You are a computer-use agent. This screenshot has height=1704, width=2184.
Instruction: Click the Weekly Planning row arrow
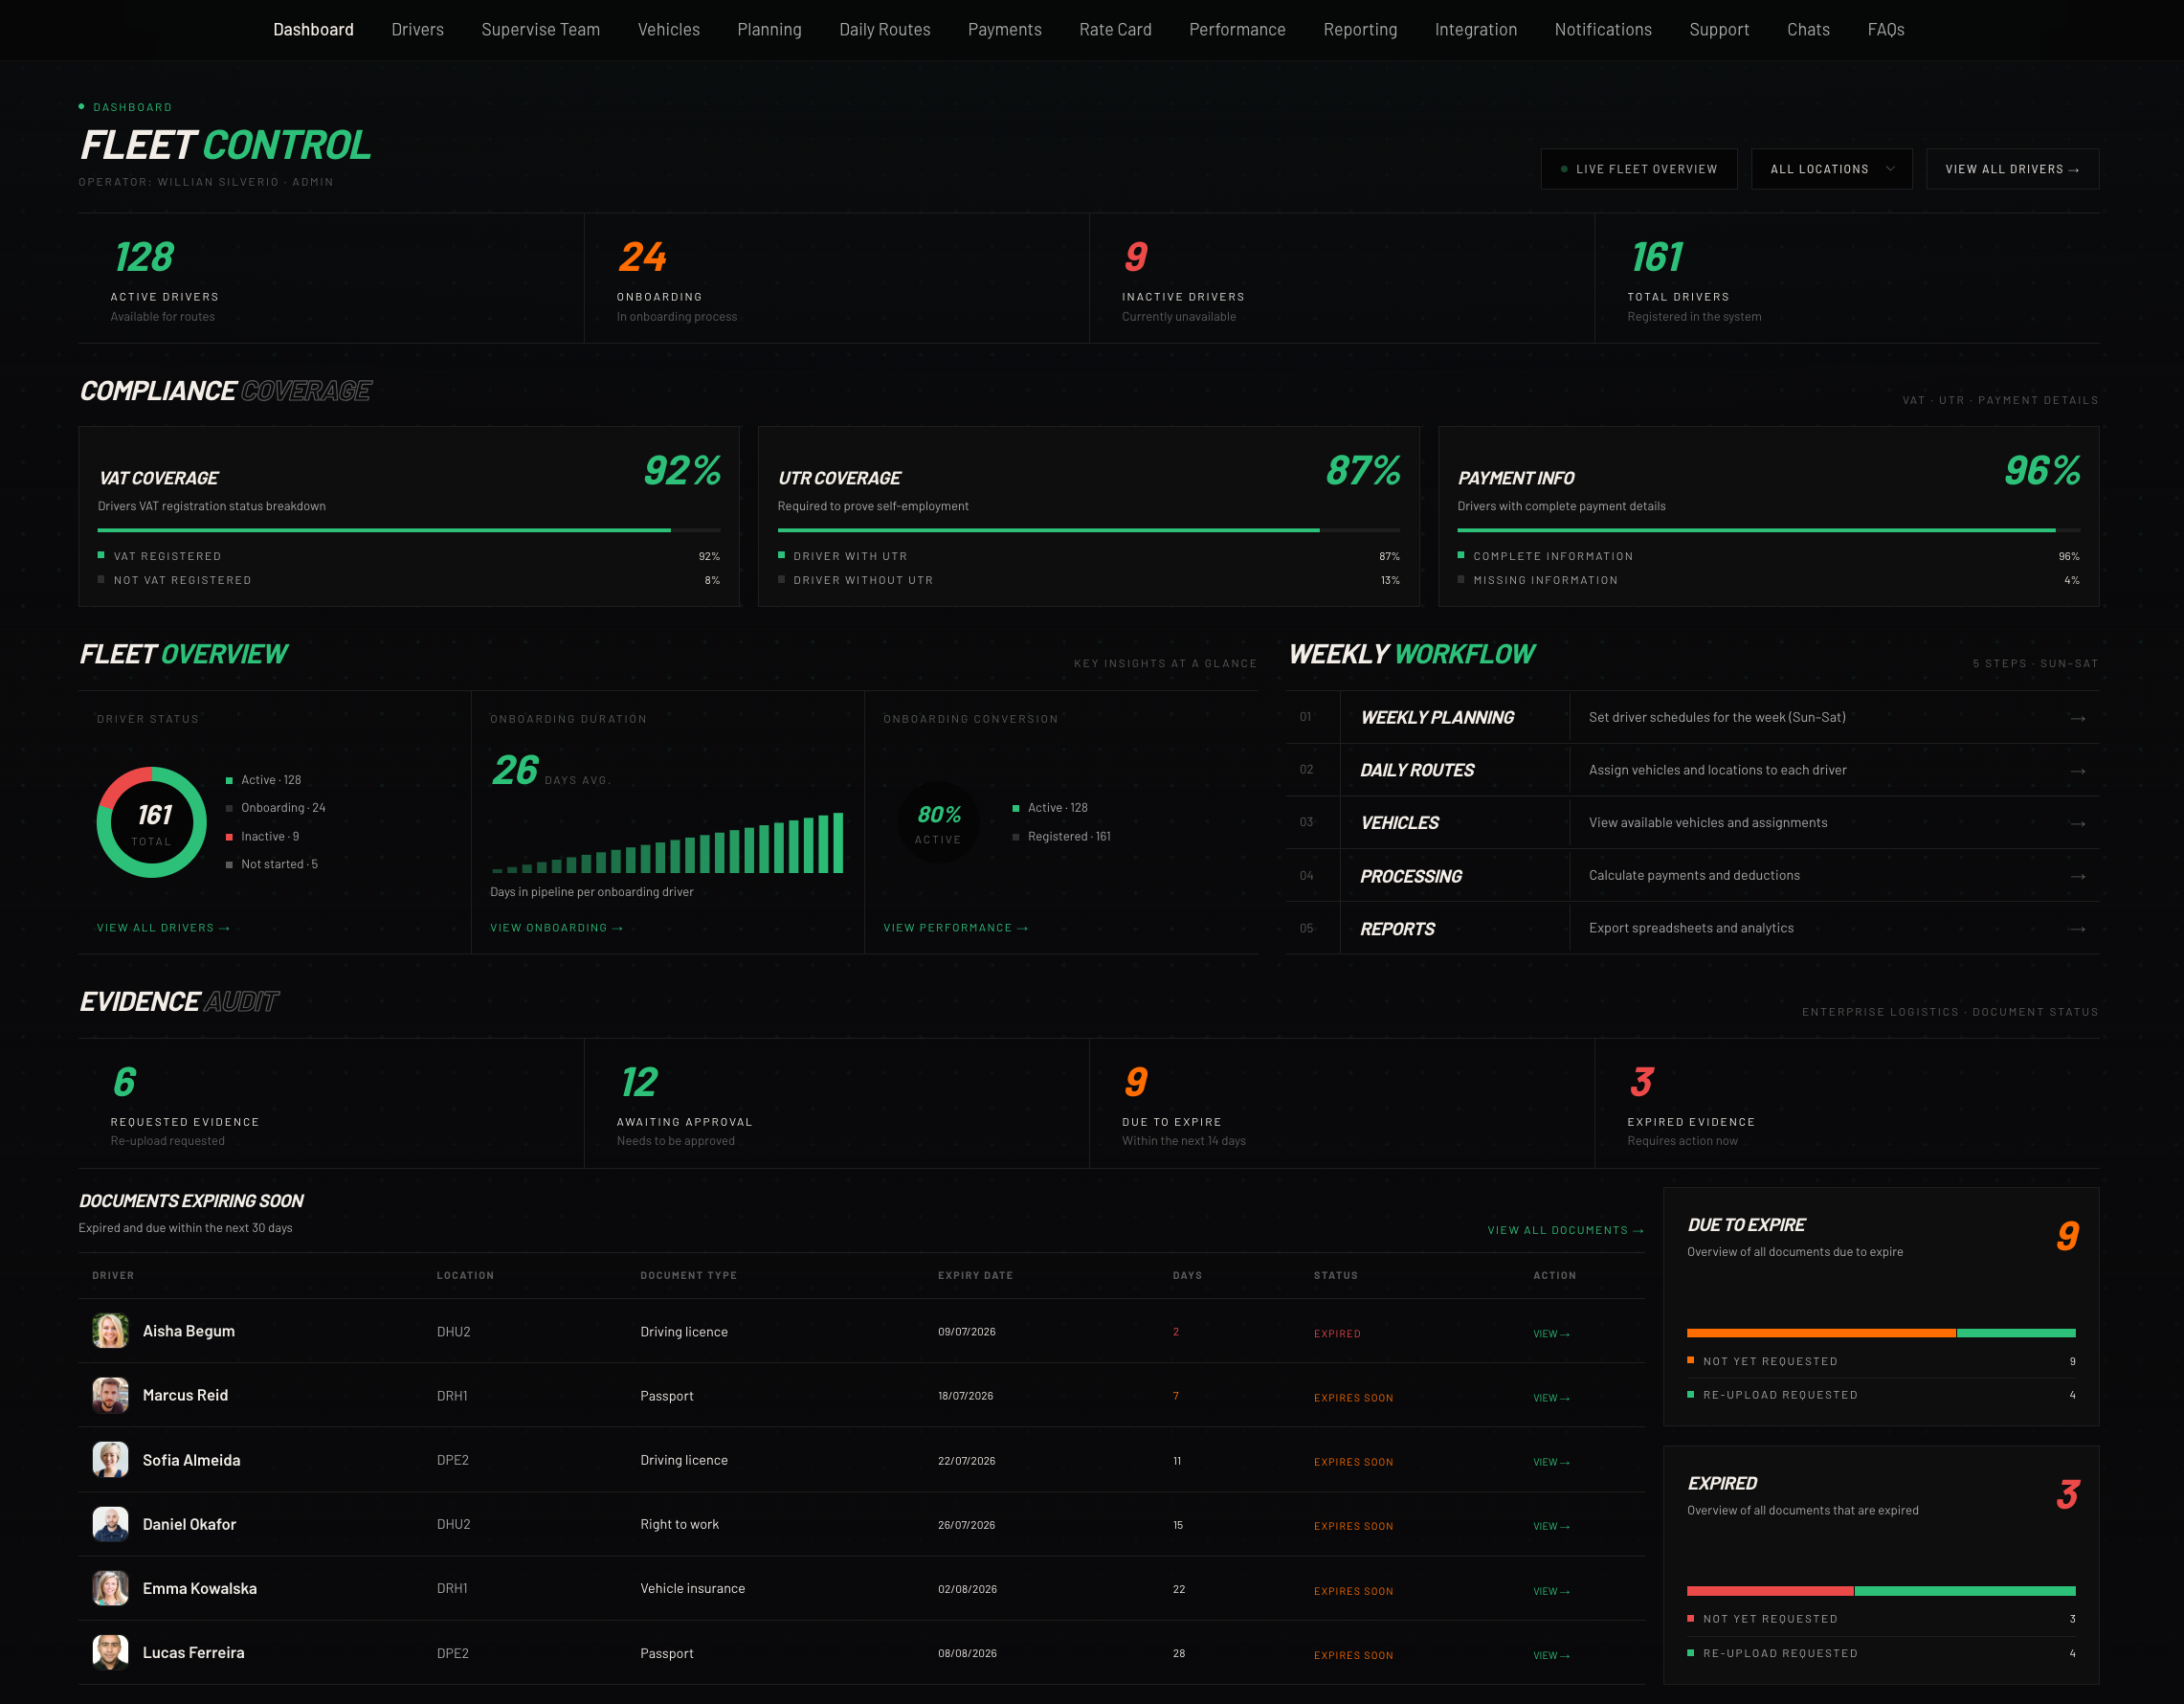(2077, 718)
